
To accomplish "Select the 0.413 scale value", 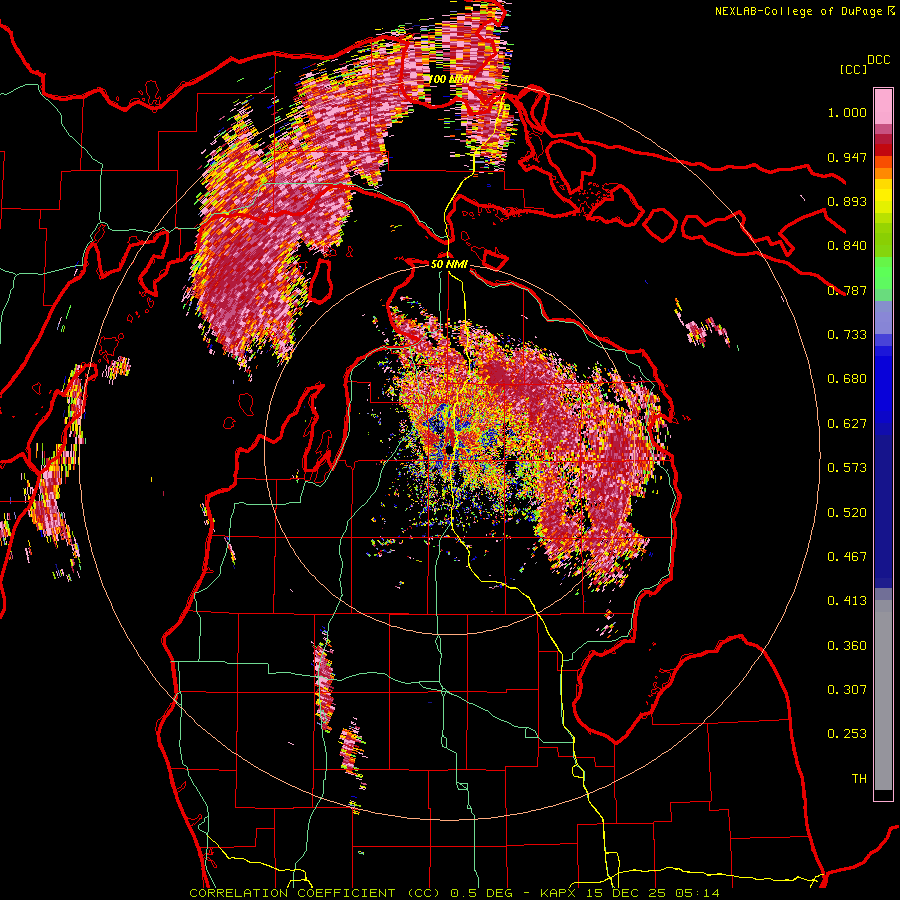I will [847, 601].
